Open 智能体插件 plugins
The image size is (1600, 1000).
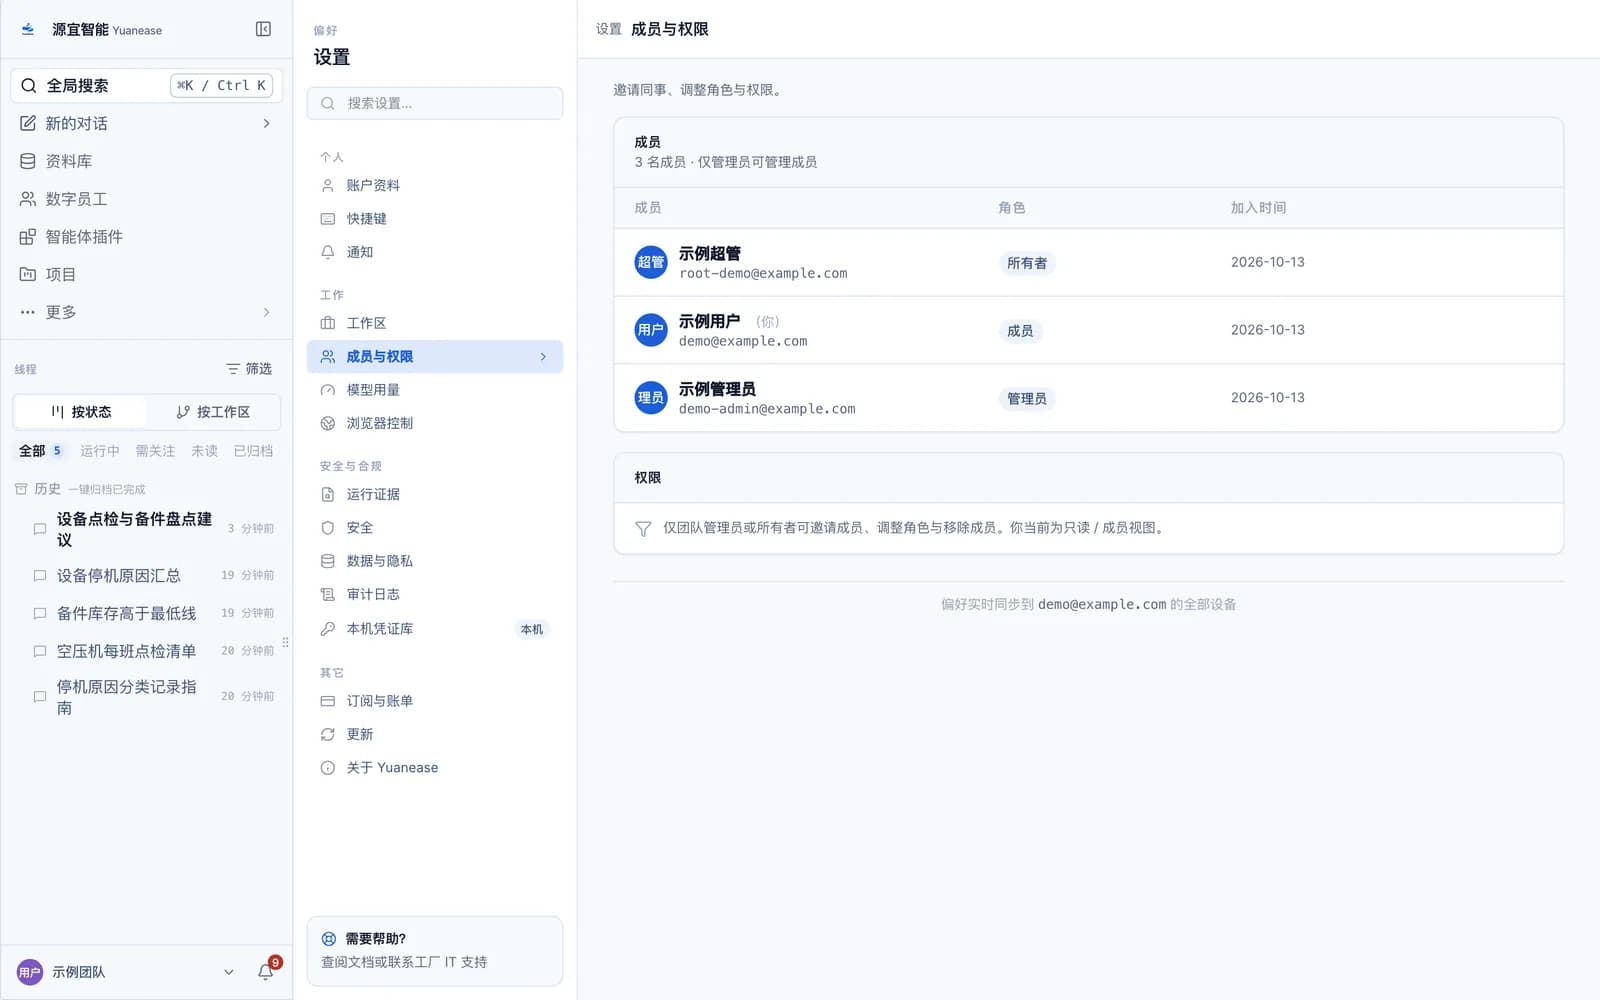146,237
